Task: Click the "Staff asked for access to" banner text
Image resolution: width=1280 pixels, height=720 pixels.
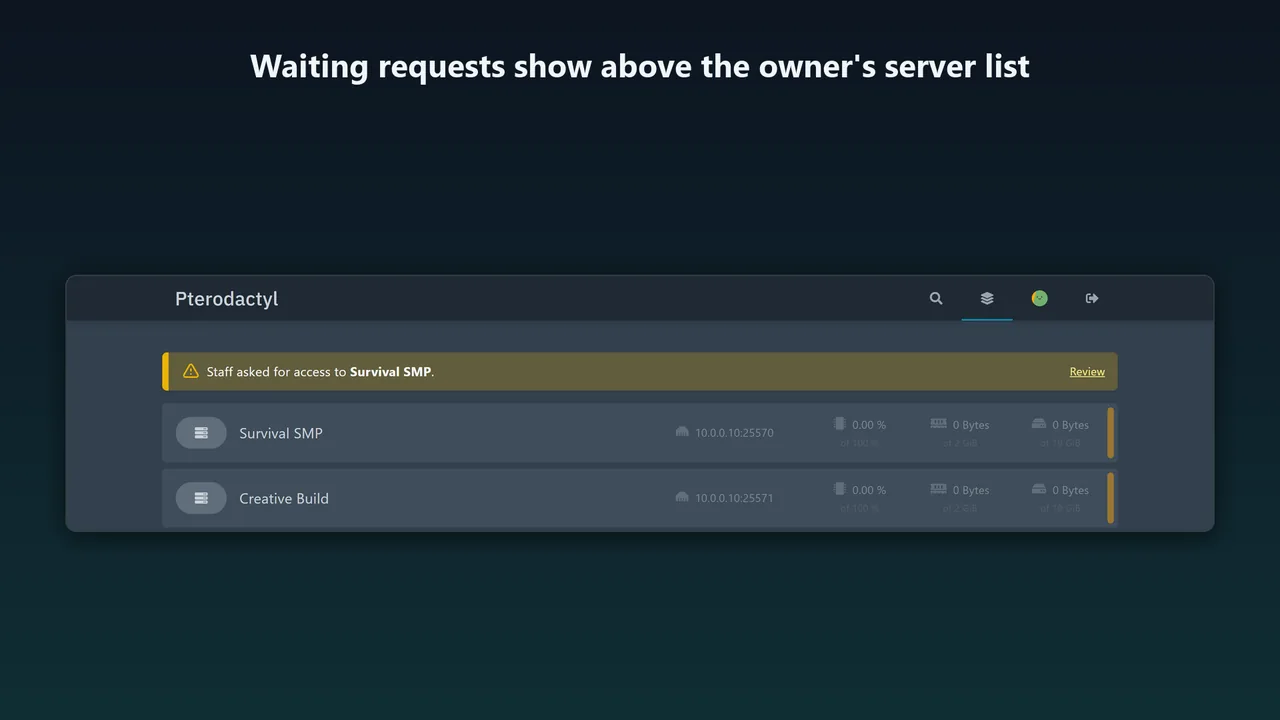Action: (x=276, y=372)
